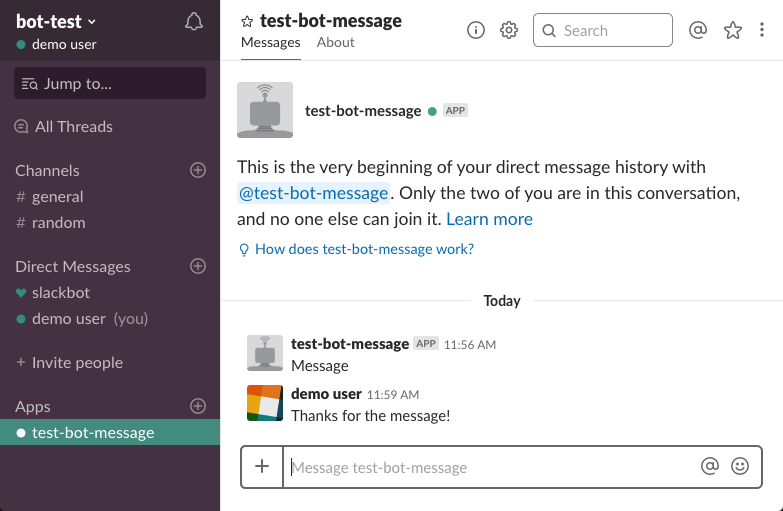
Task: Open the Learn more link
Action: 489,219
